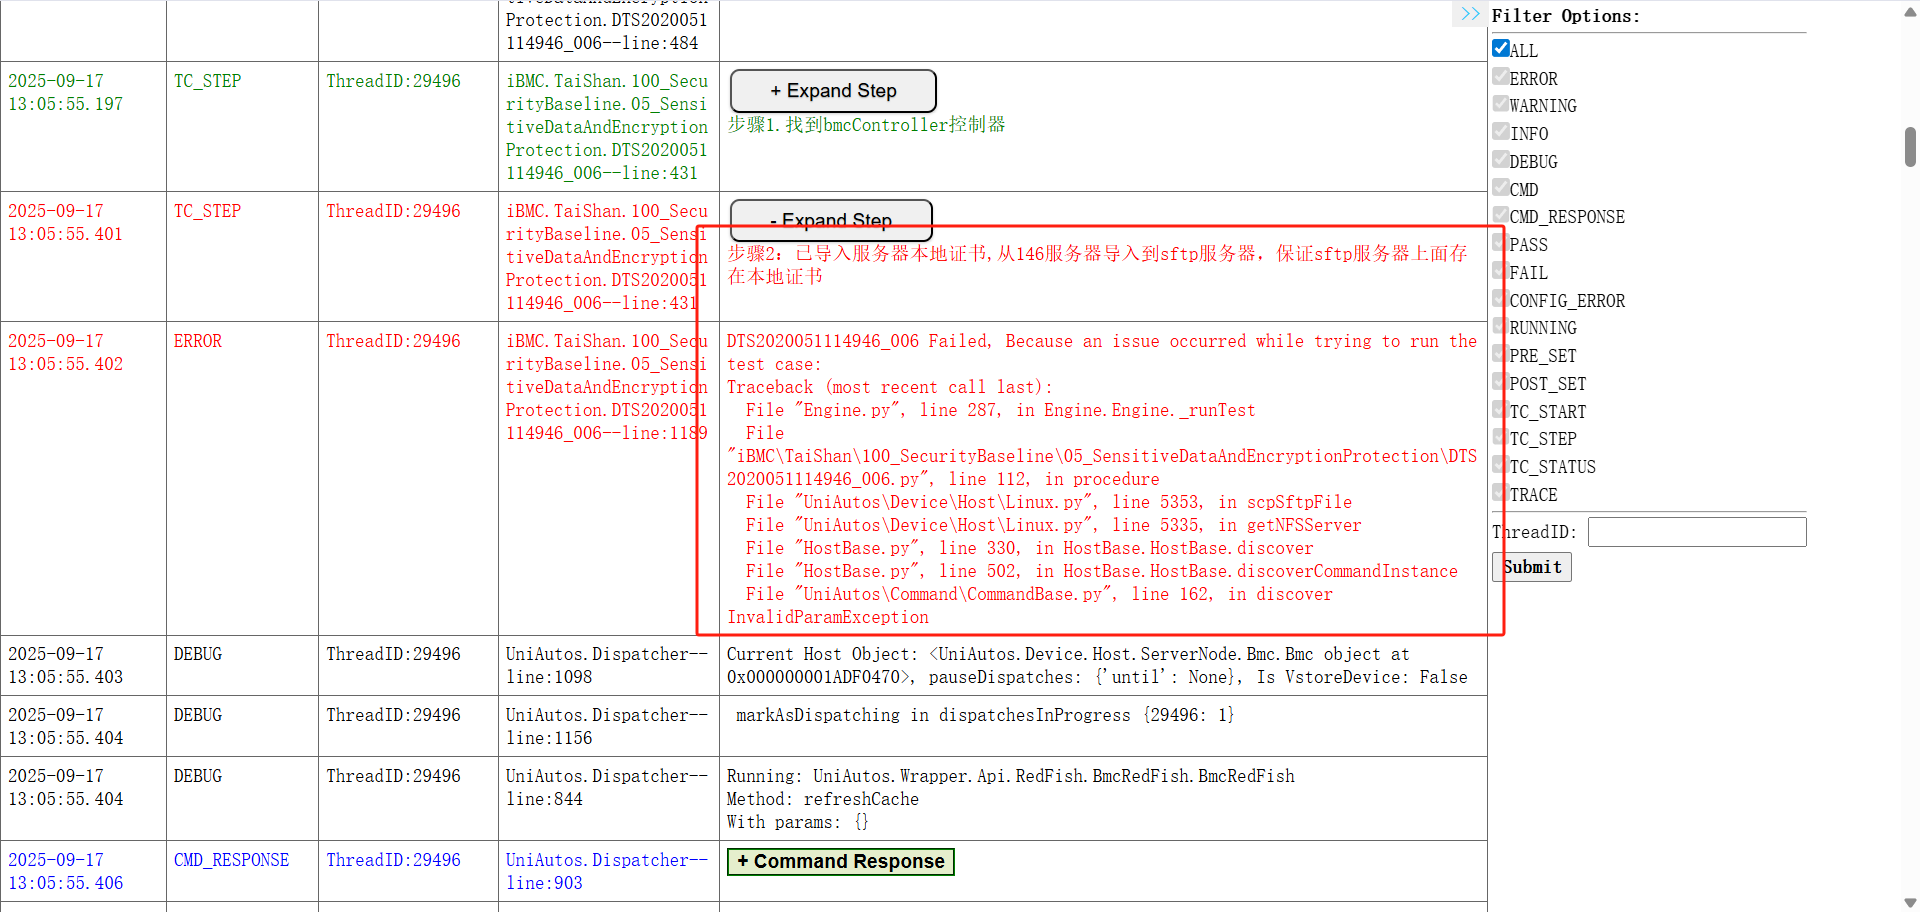Viewport: 1920px width, 912px height.
Task: Enable the ERROR filter checkbox
Action: click(x=1500, y=77)
